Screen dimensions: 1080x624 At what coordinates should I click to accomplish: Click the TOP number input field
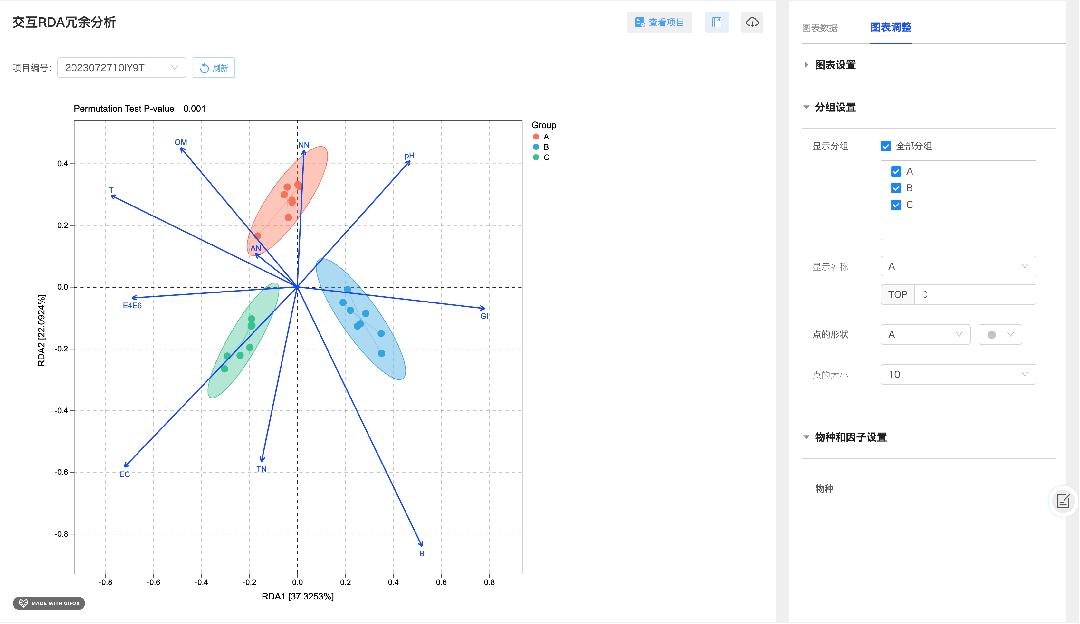pyautogui.click(x=973, y=294)
